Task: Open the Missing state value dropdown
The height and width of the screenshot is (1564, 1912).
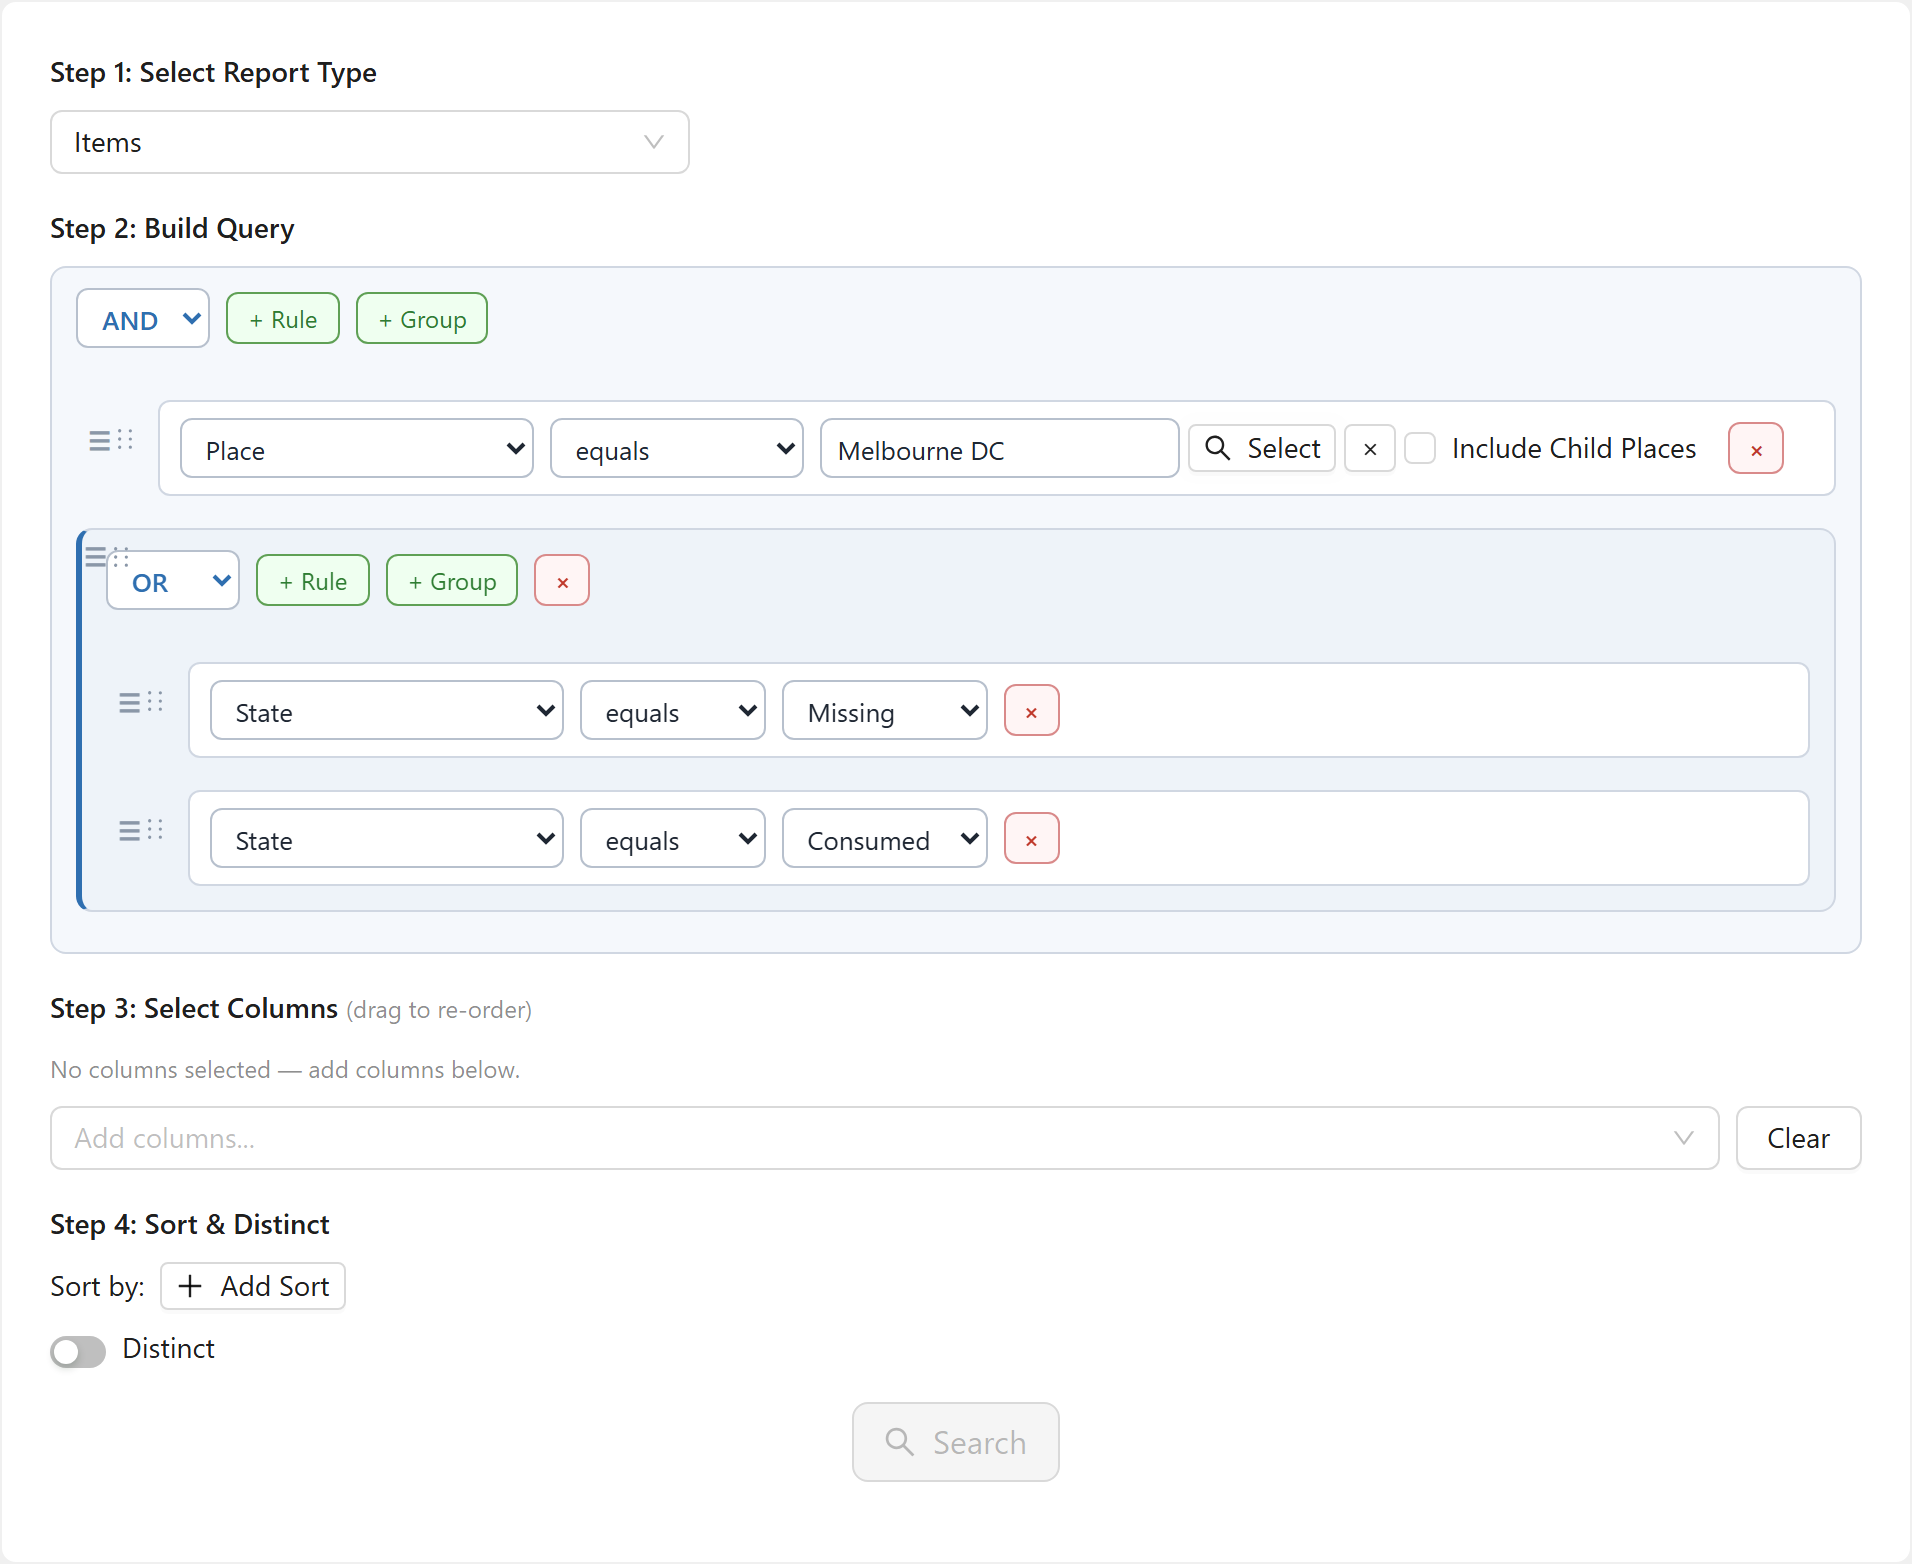Action: coord(885,711)
